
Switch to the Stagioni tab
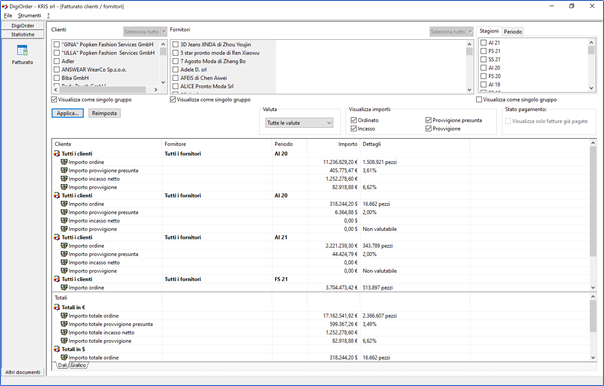pyautogui.click(x=489, y=31)
